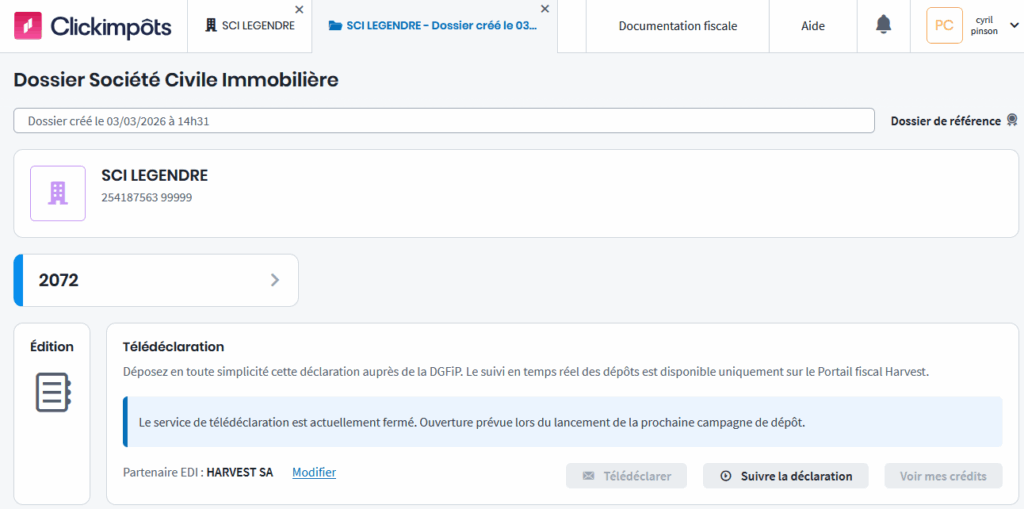Click the building icon in first tab
1024x509 pixels.
(210, 26)
